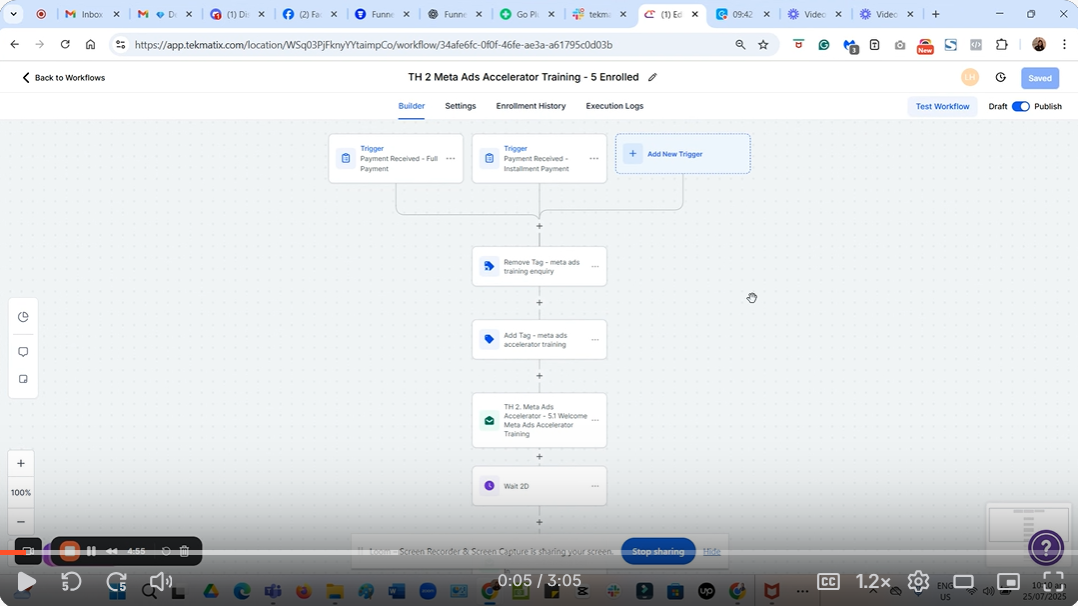
Task: Open the stats clock icon in left sidebar
Action: 23,317
